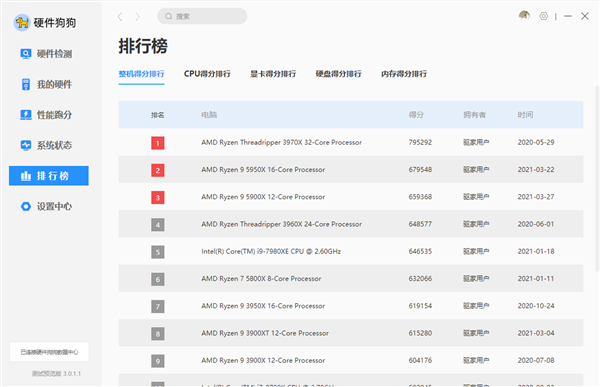Click the score 679548

(420, 170)
